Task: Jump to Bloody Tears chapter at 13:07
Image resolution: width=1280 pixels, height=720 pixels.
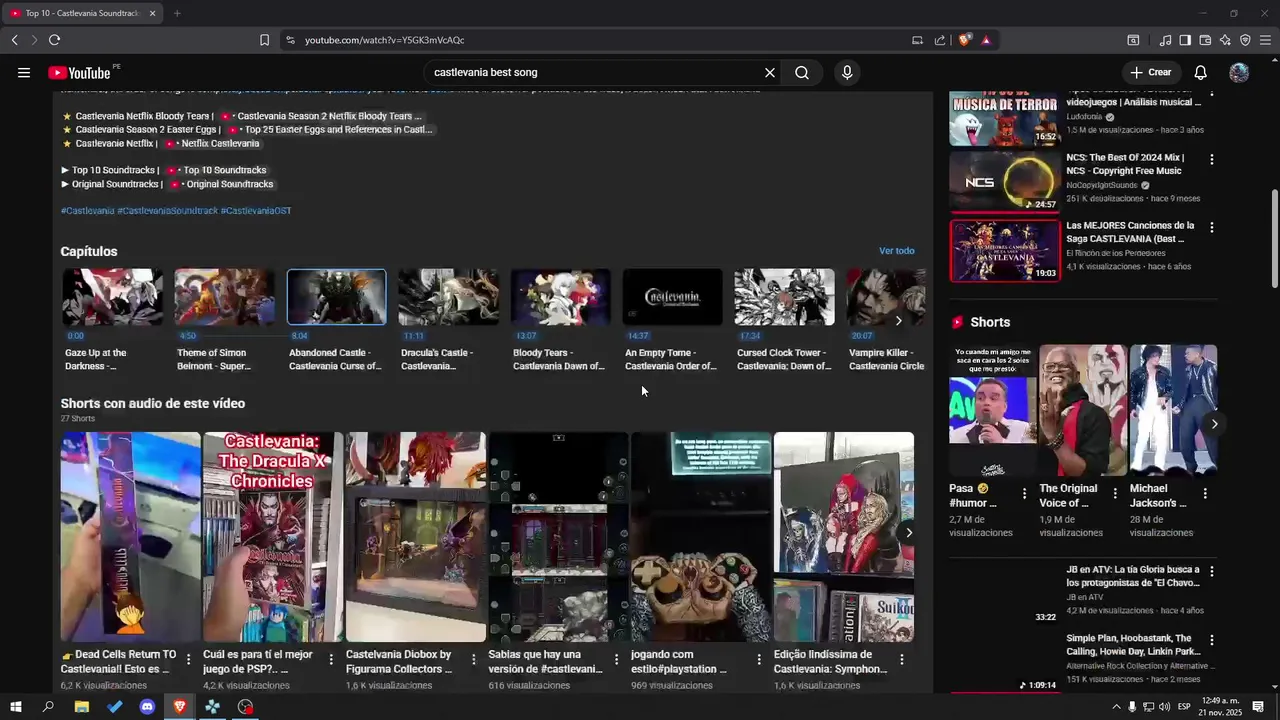Action: point(560,320)
